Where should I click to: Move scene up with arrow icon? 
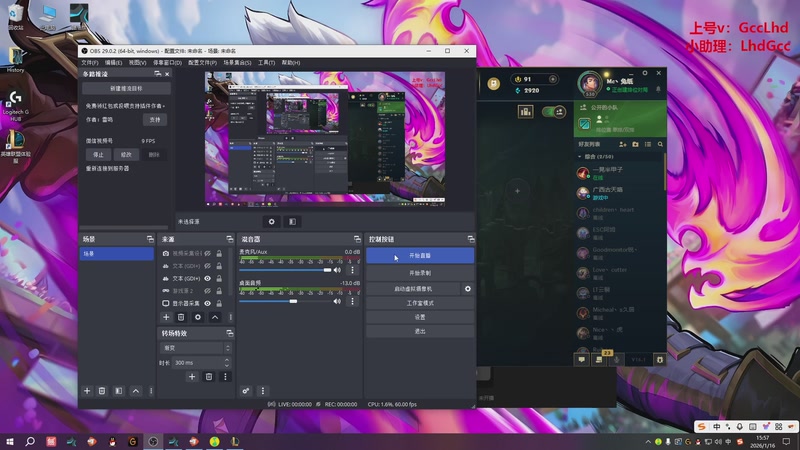click(136, 391)
